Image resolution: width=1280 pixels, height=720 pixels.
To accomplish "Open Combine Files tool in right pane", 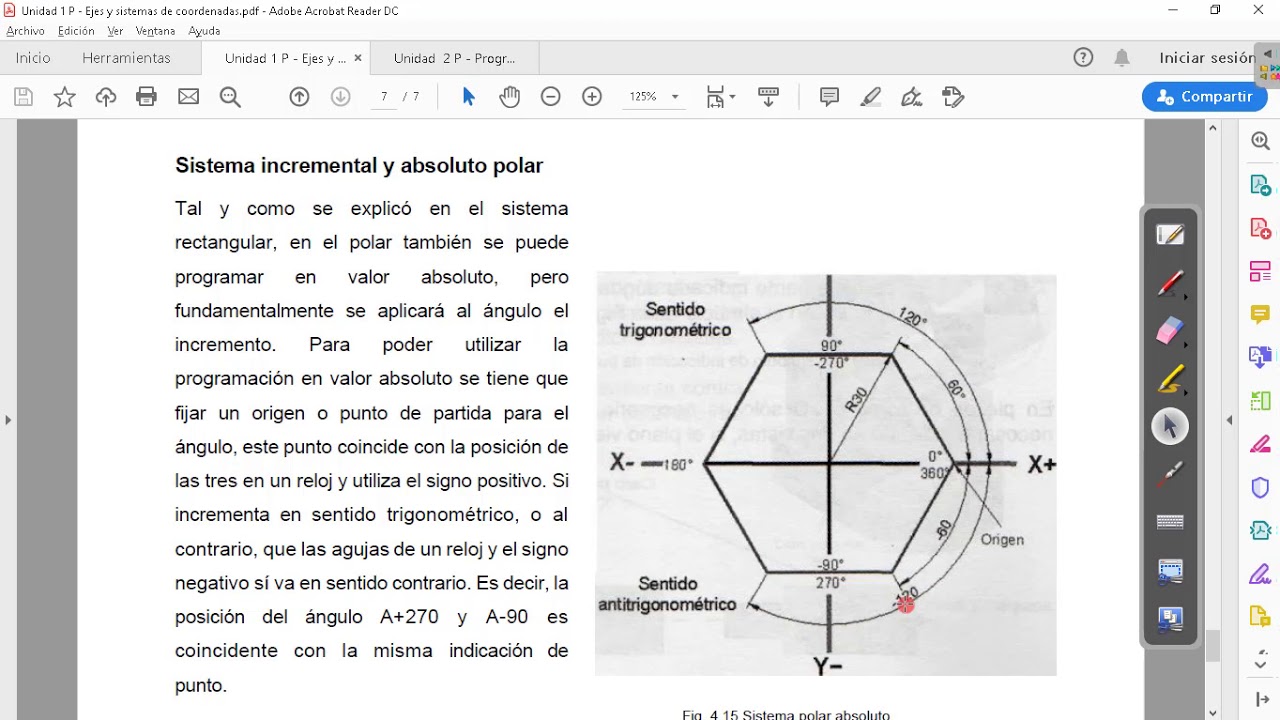I will [x=1260, y=357].
